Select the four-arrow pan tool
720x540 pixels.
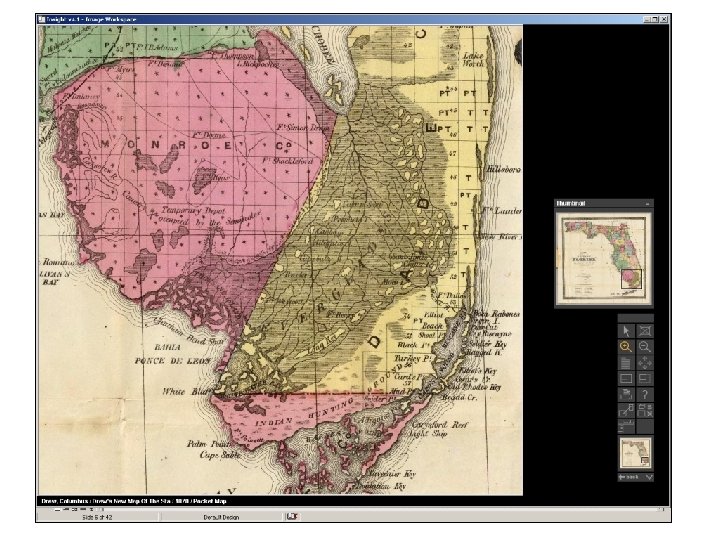(x=645, y=363)
